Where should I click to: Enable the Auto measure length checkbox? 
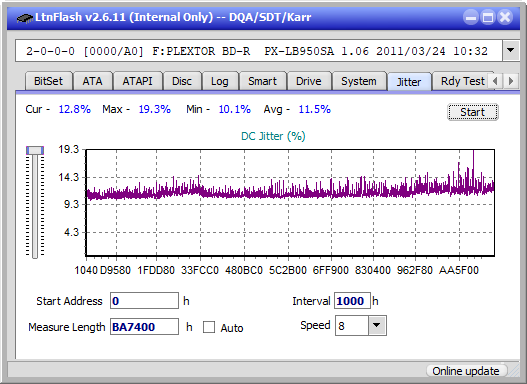pos(209,327)
